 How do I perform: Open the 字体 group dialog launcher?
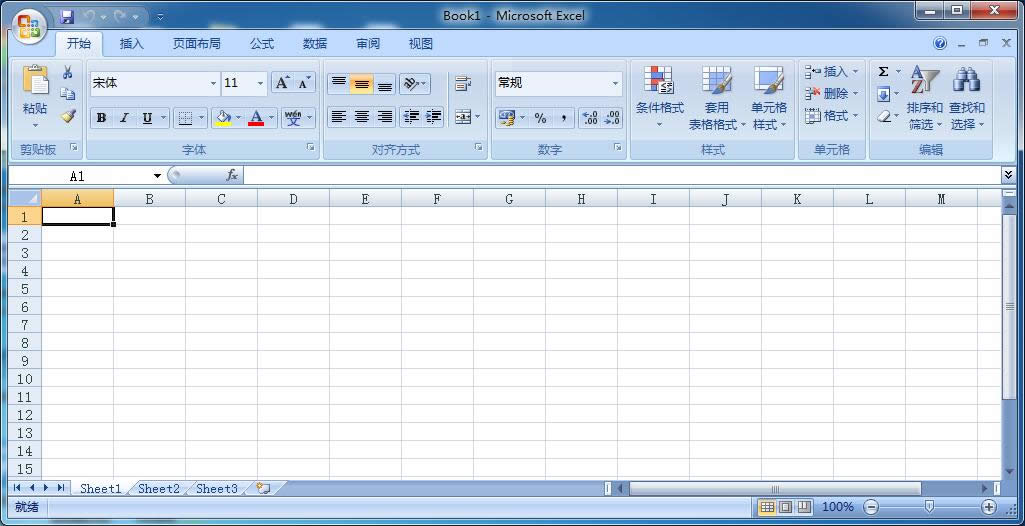click(x=311, y=148)
